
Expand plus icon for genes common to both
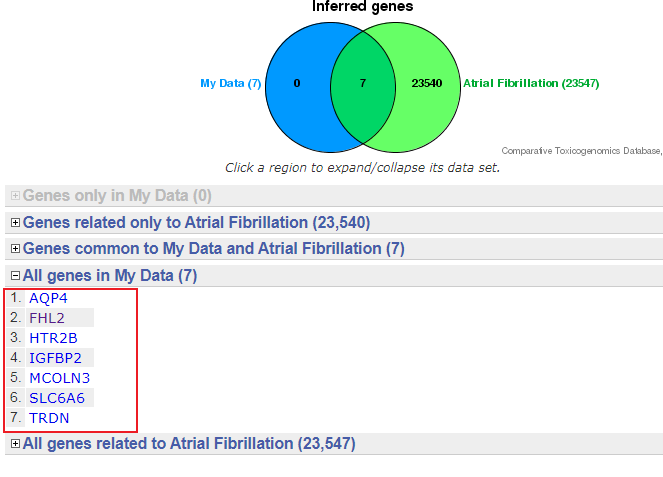(x=15, y=248)
